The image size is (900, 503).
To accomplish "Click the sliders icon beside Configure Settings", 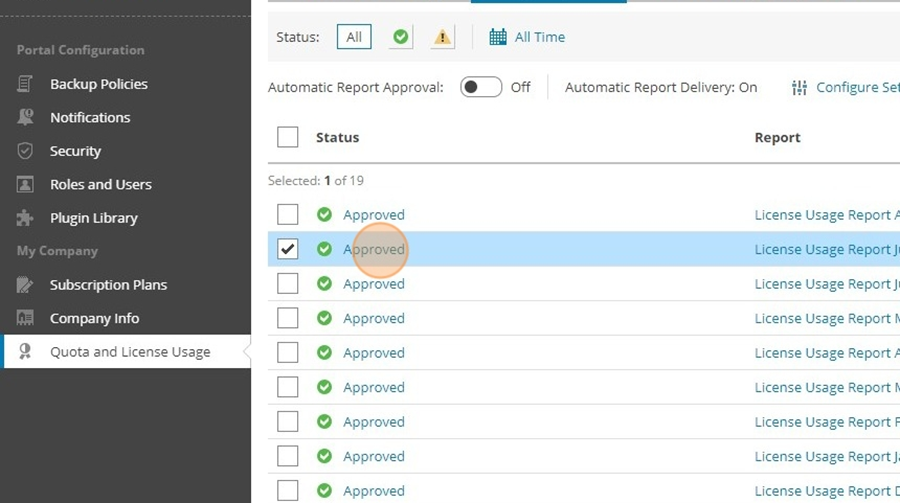I will 799,87.
